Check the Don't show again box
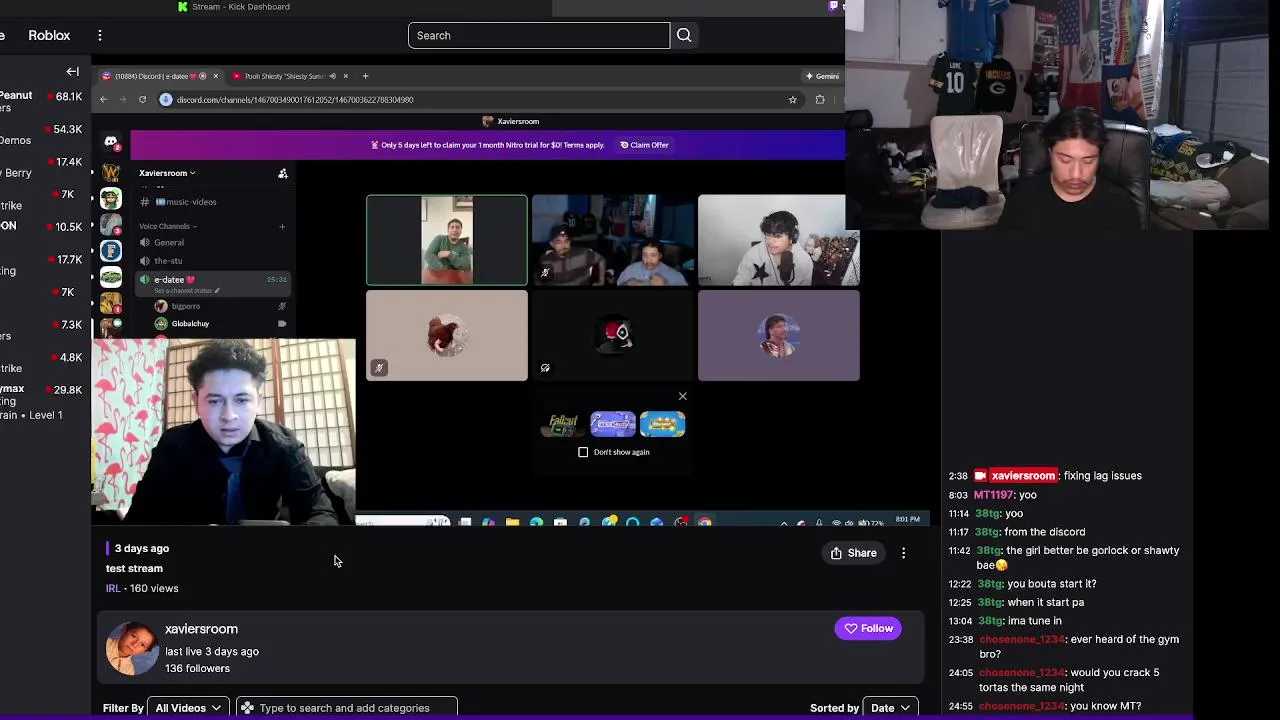 [x=583, y=452]
